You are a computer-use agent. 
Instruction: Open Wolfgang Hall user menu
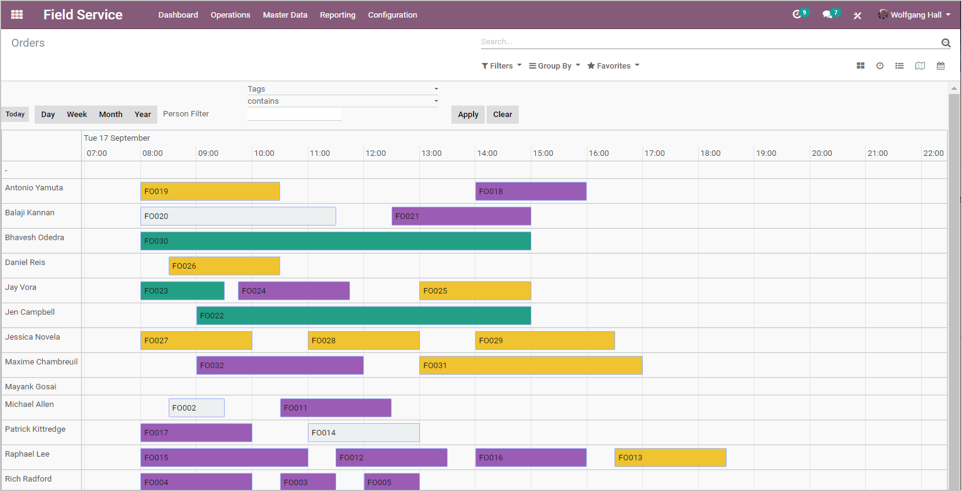click(x=914, y=15)
